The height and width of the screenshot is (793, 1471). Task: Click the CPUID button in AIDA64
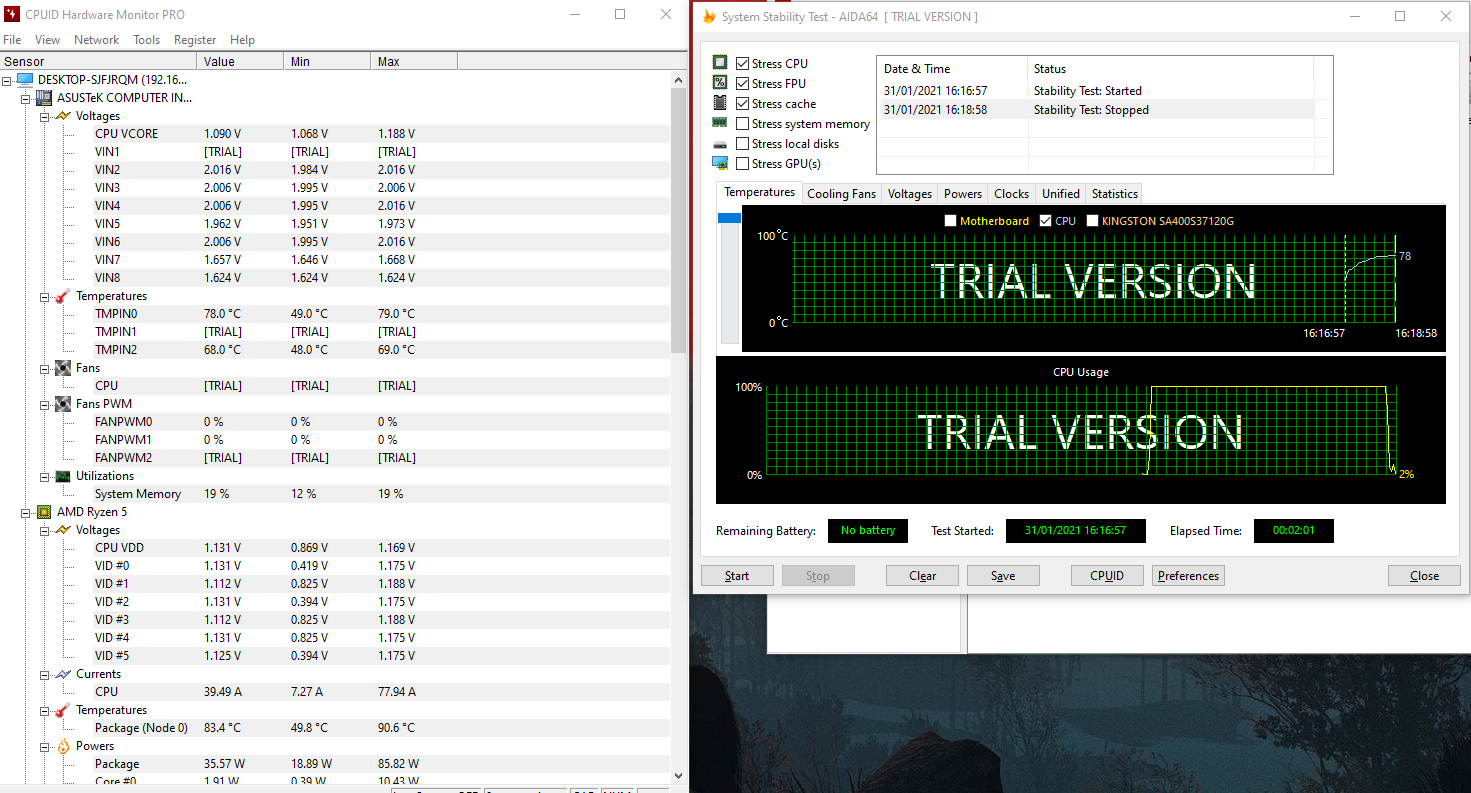click(x=1107, y=576)
